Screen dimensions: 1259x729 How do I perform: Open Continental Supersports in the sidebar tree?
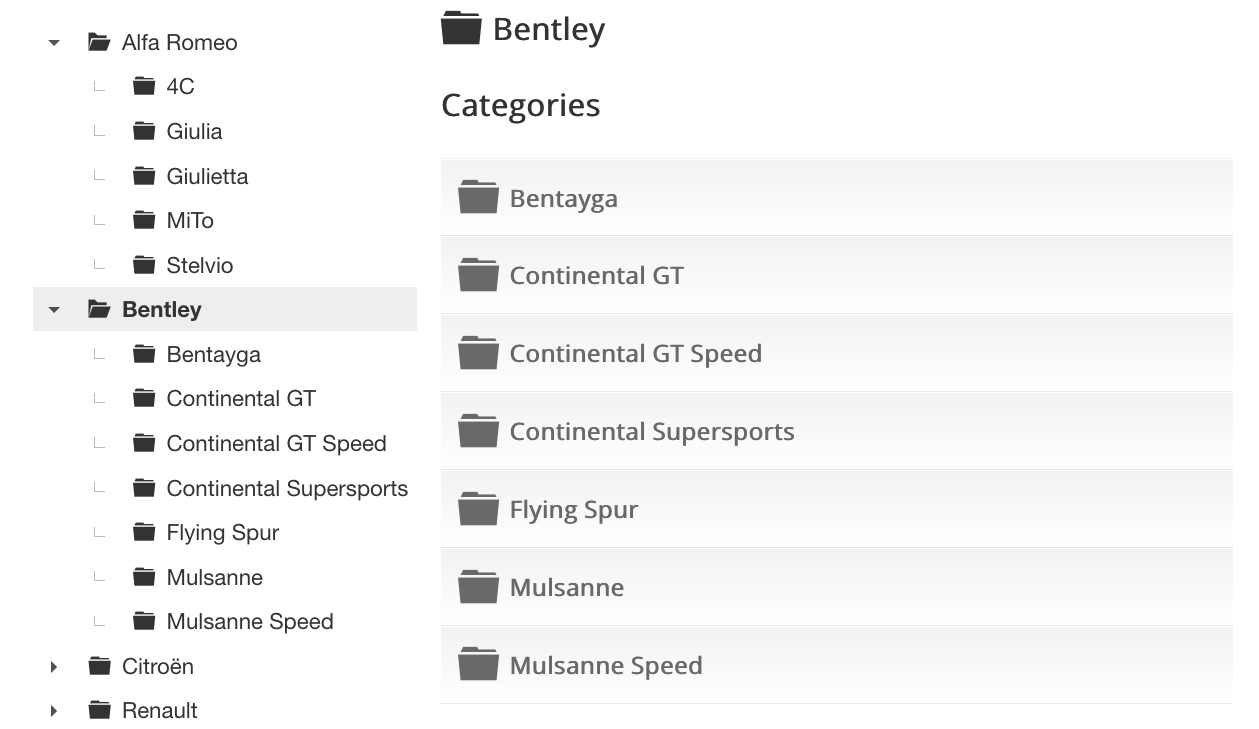click(287, 488)
